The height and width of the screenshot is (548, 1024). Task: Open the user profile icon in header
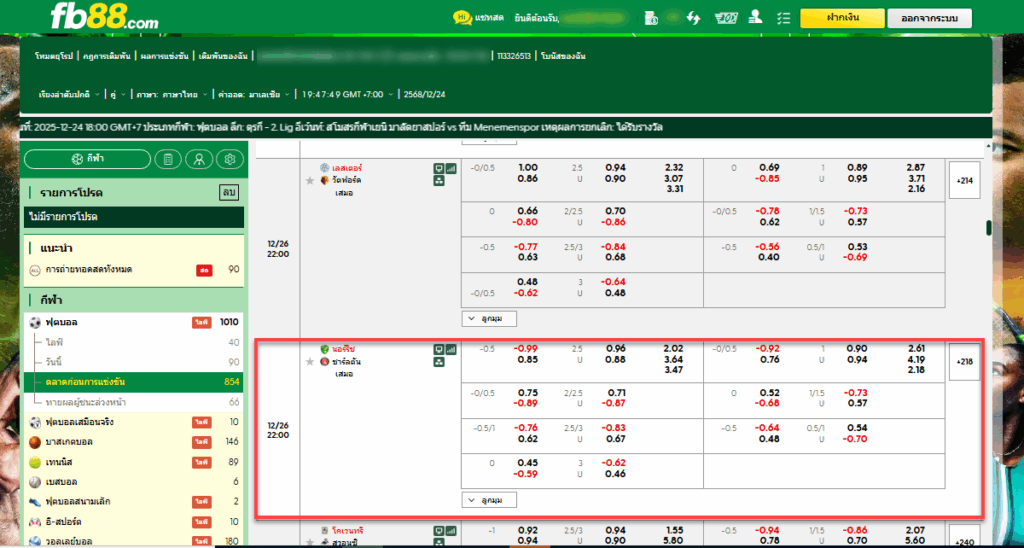click(x=756, y=18)
